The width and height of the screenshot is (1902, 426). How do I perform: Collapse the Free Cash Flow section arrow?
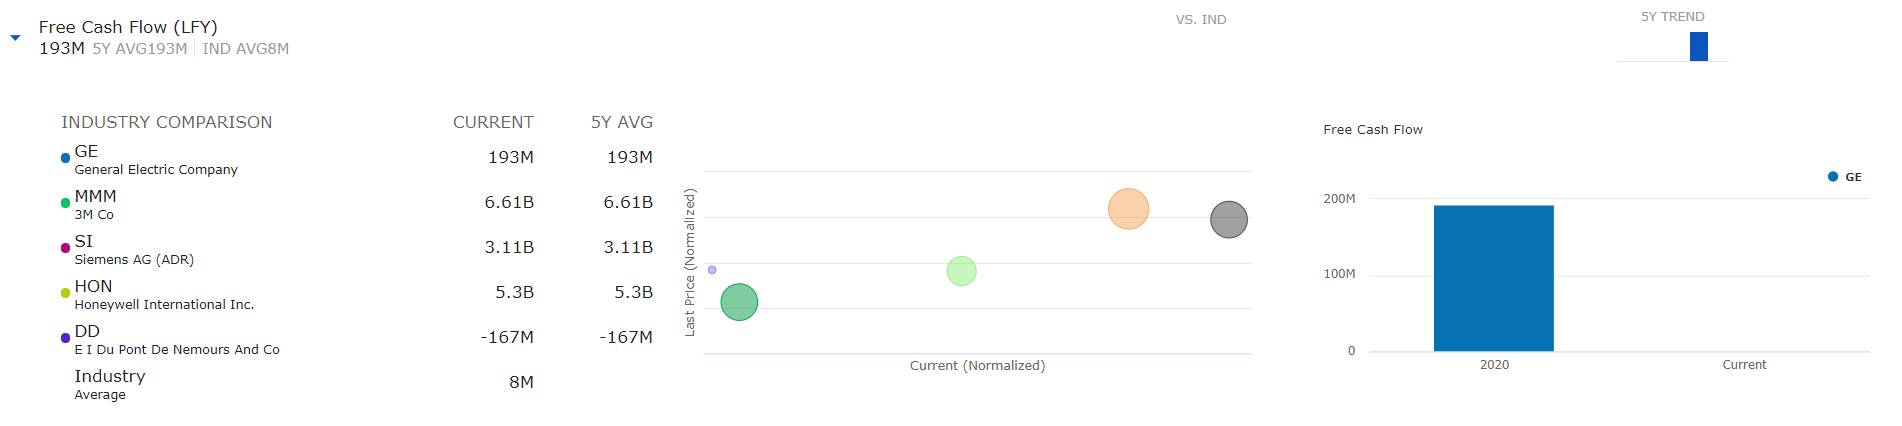click(x=15, y=38)
